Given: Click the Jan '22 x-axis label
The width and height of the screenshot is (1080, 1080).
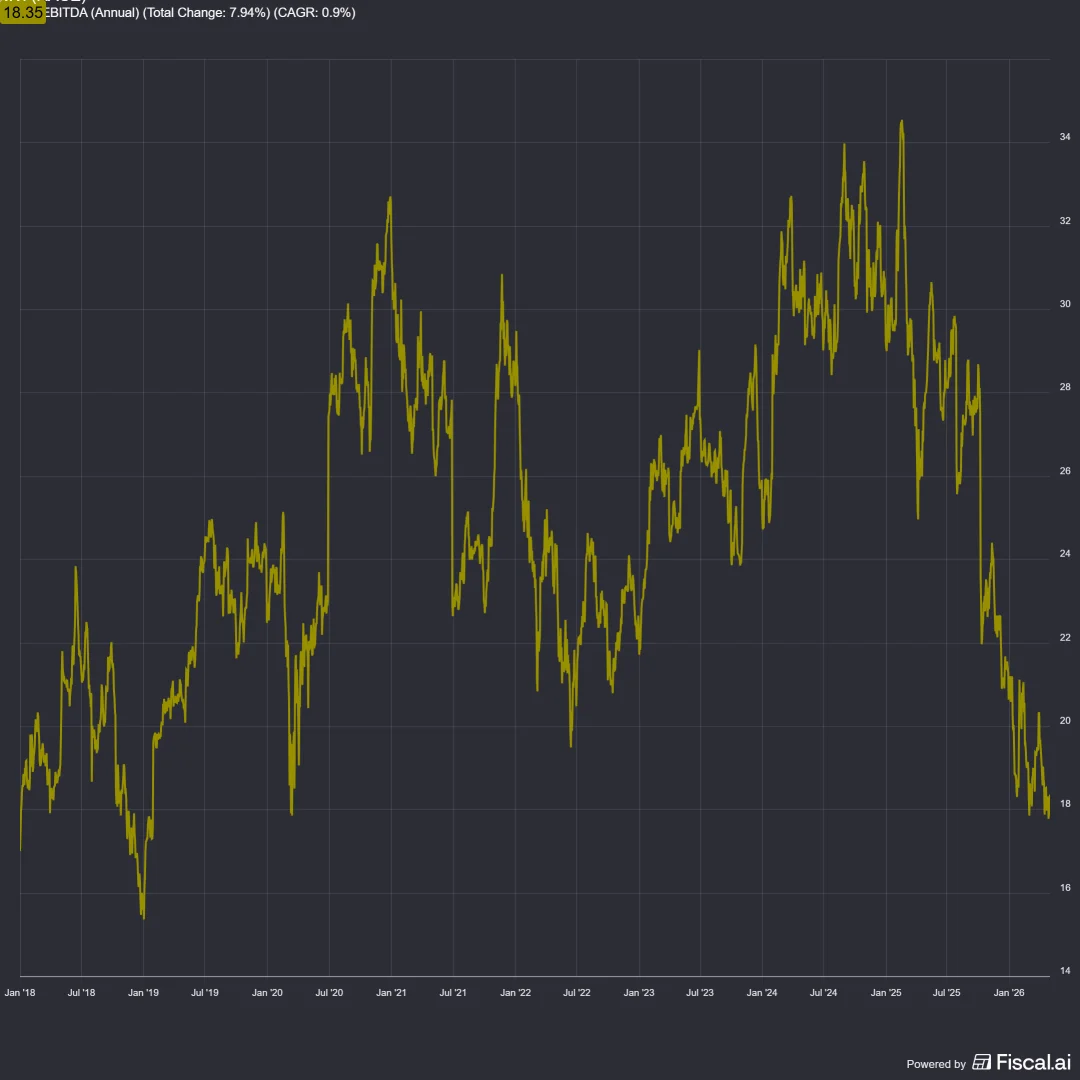Looking at the screenshot, I should (x=515, y=993).
